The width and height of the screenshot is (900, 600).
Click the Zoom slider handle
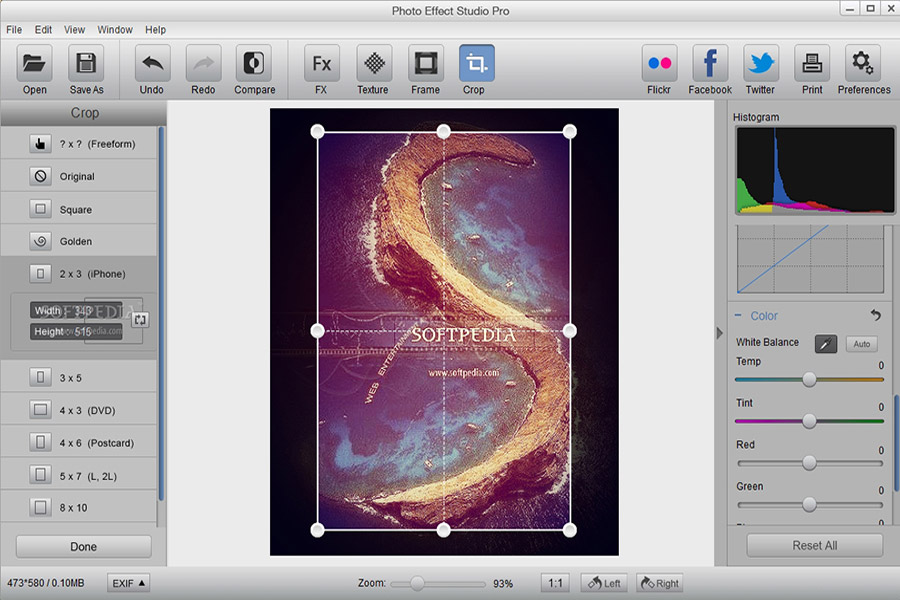(x=417, y=584)
